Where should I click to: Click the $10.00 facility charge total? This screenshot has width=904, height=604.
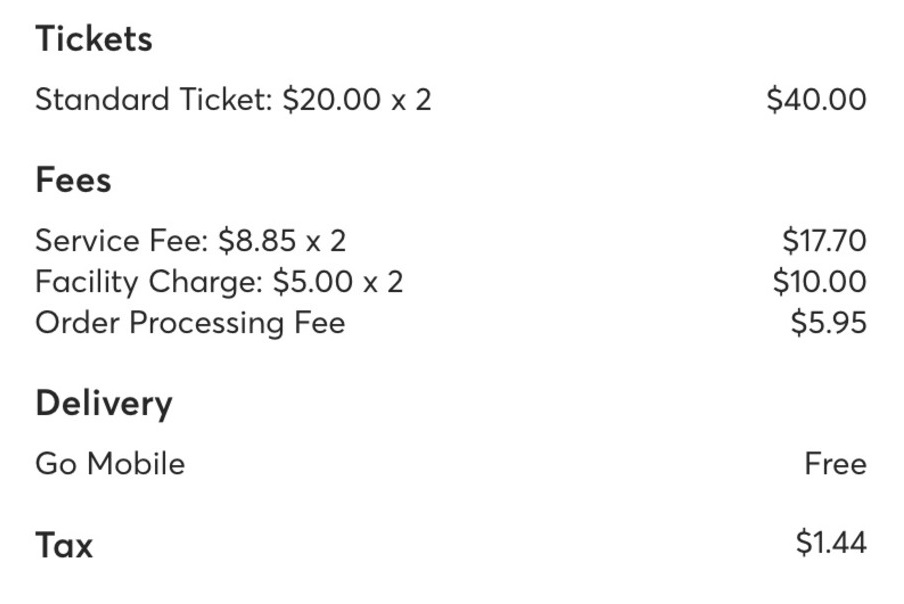coord(819,282)
